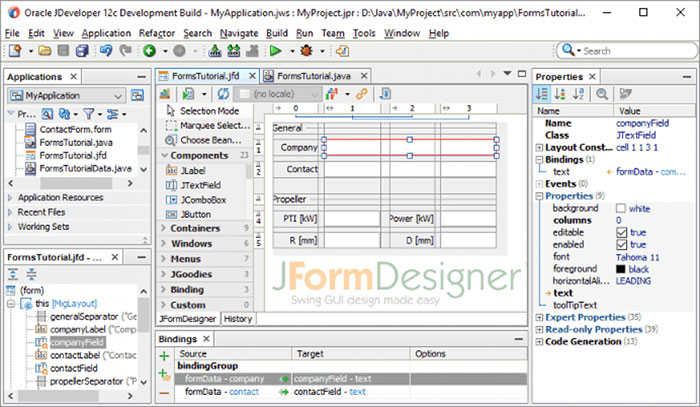This screenshot has width=700, height=407.
Task: Click the green plus add binding icon
Action: (x=164, y=356)
